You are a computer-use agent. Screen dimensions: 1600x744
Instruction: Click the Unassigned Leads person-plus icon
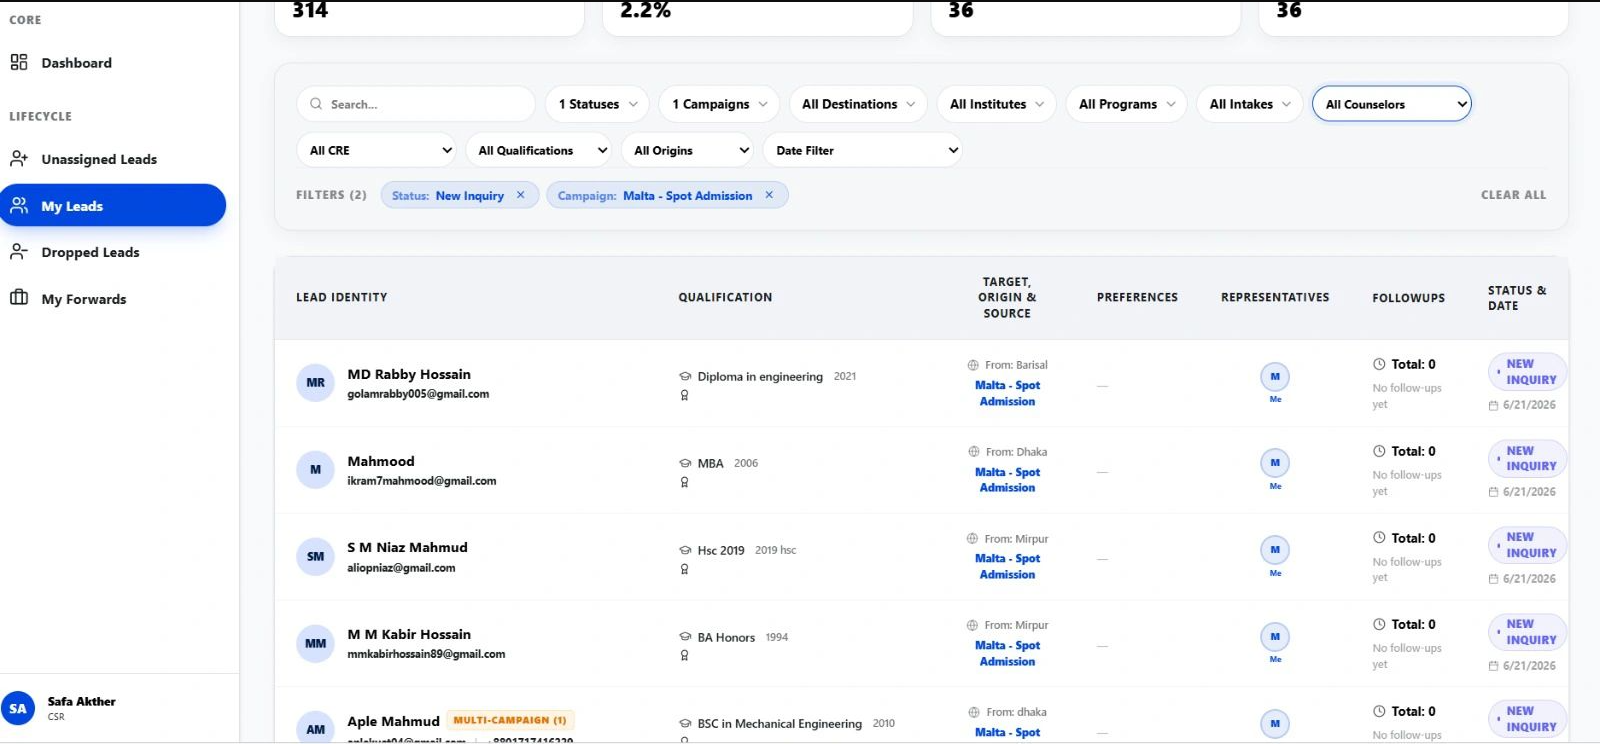[x=19, y=158]
